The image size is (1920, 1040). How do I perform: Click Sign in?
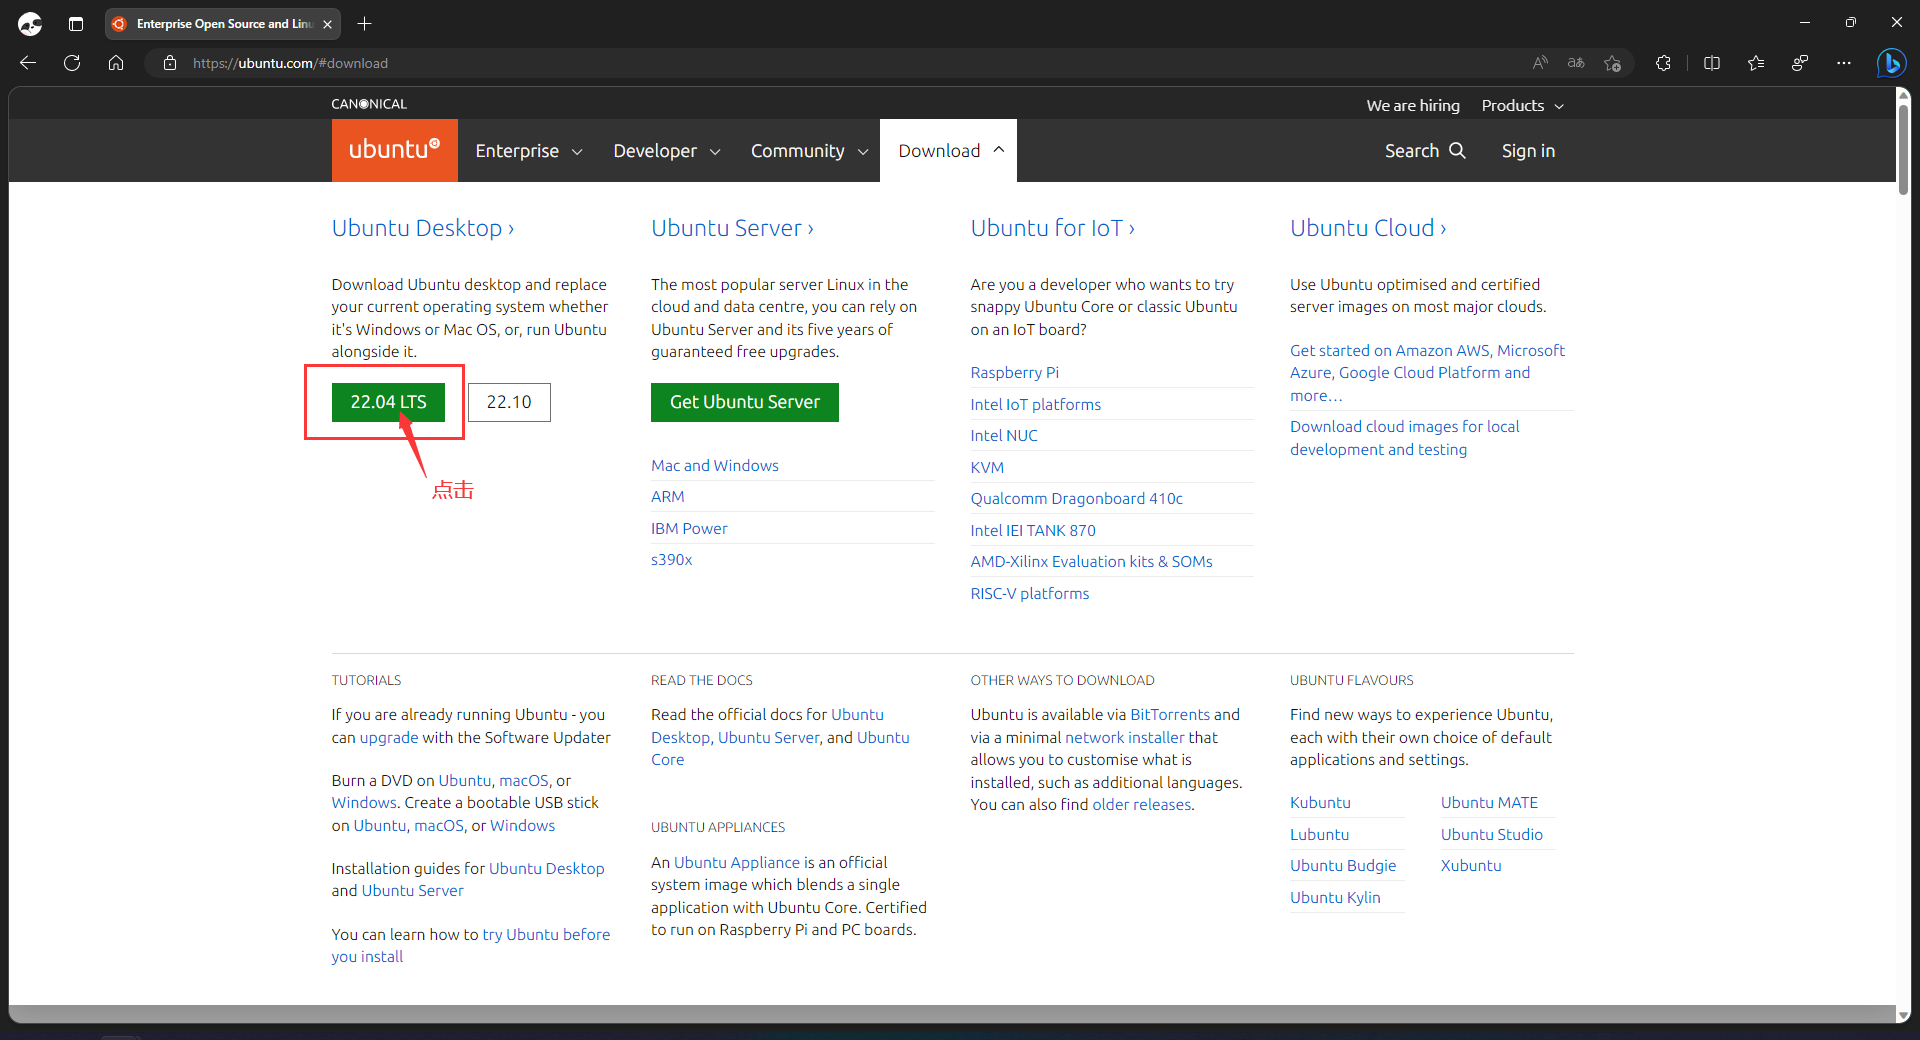[1528, 151]
